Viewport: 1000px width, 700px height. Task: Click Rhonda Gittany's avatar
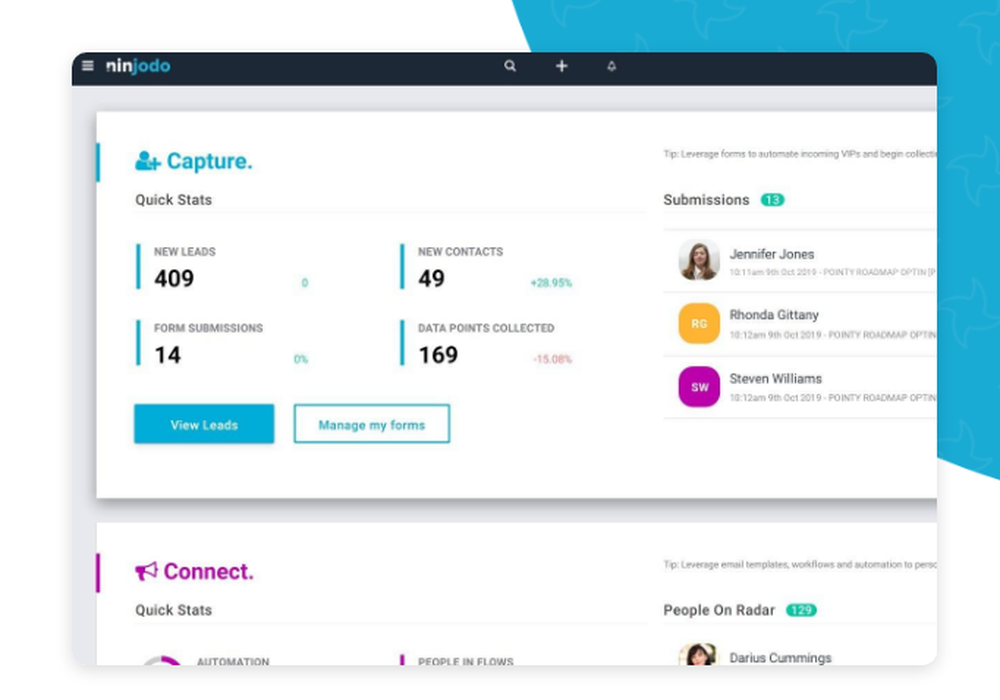(697, 323)
